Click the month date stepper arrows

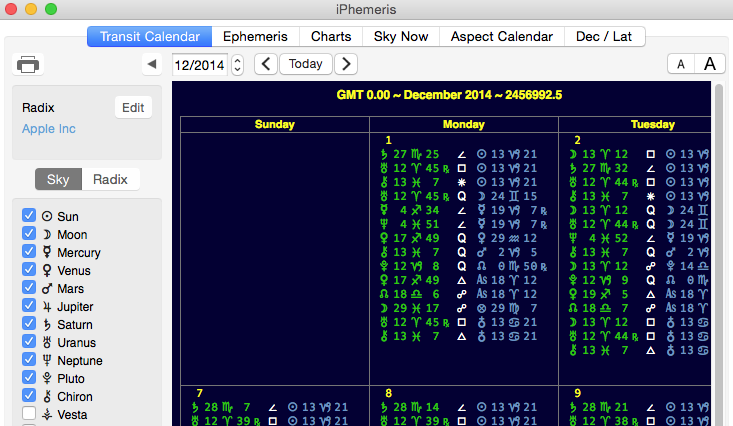237,65
